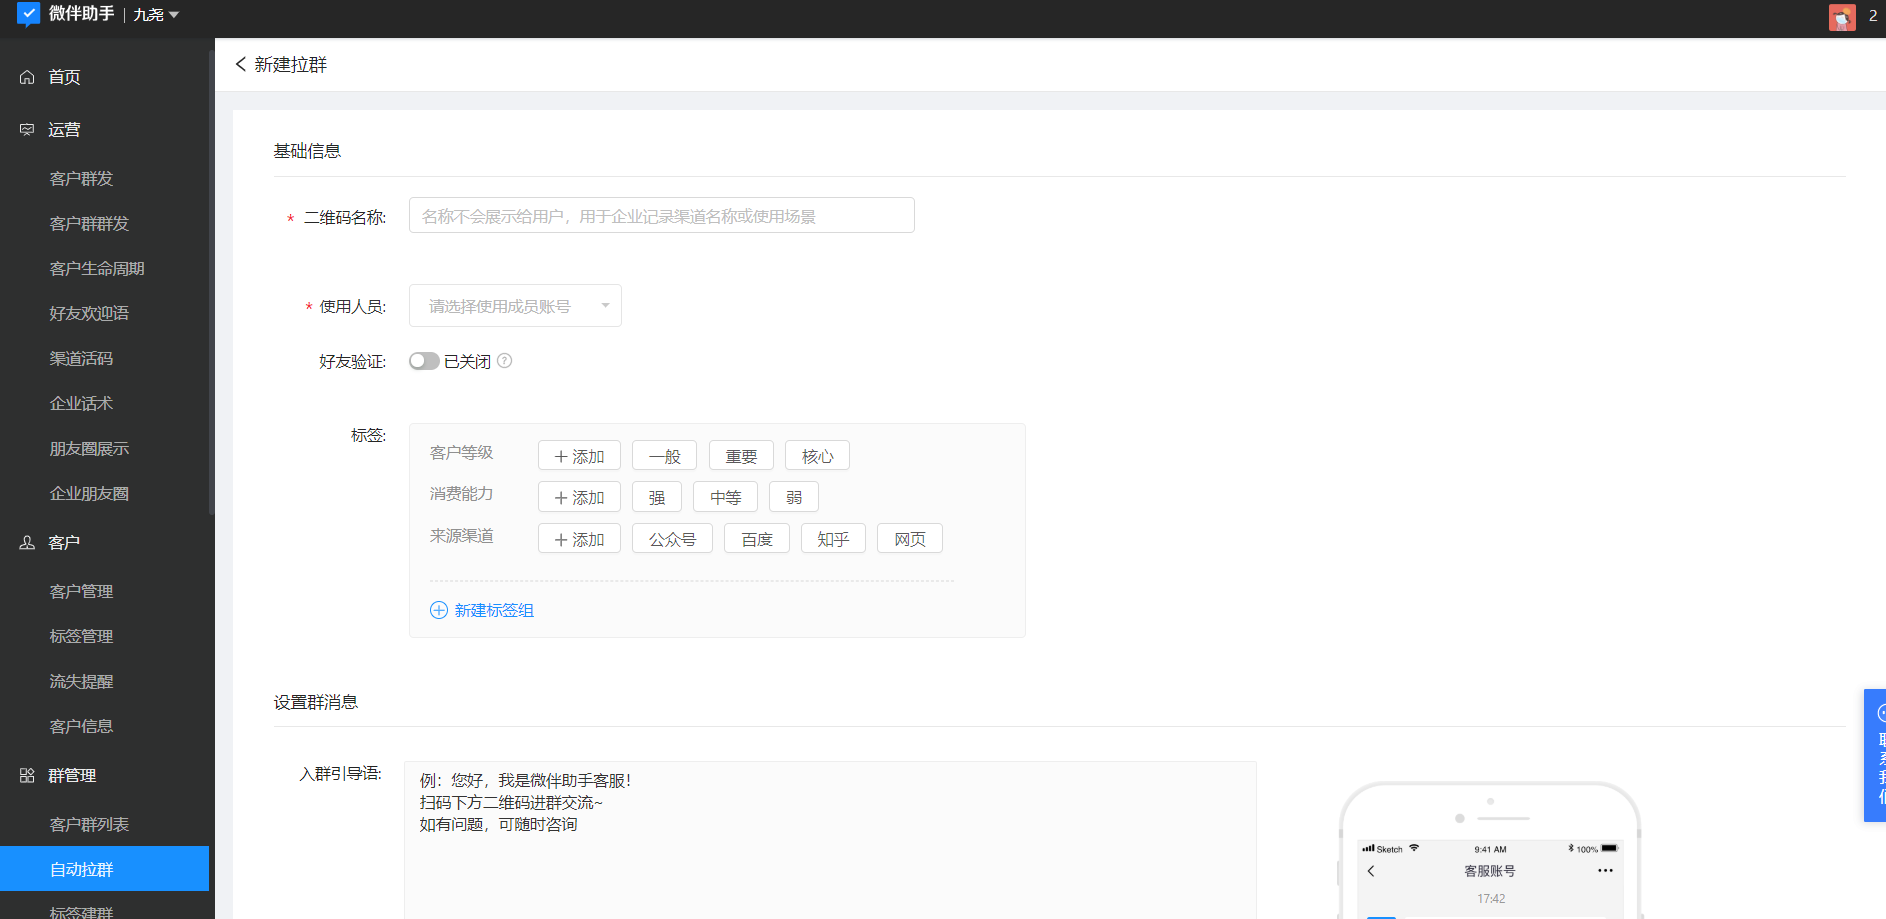Select the 知乎 tag
The height and width of the screenshot is (919, 1886).
[x=833, y=539]
